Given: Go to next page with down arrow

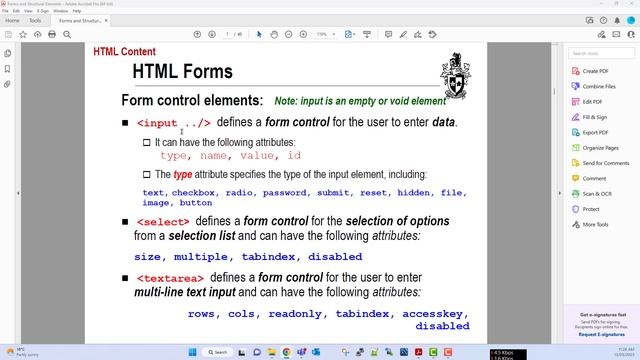Looking at the screenshot, I should pyautogui.click(x=212, y=35).
